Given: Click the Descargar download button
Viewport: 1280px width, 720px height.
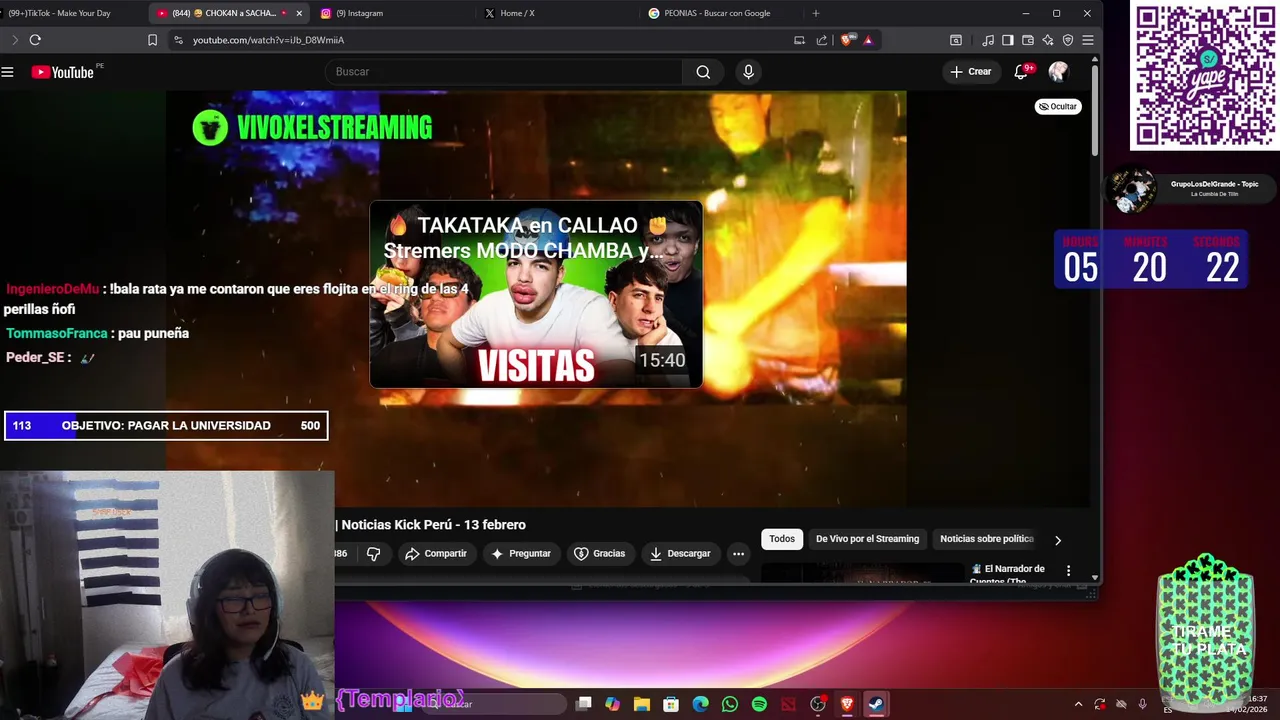Looking at the screenshot, I should click(680, 553).
